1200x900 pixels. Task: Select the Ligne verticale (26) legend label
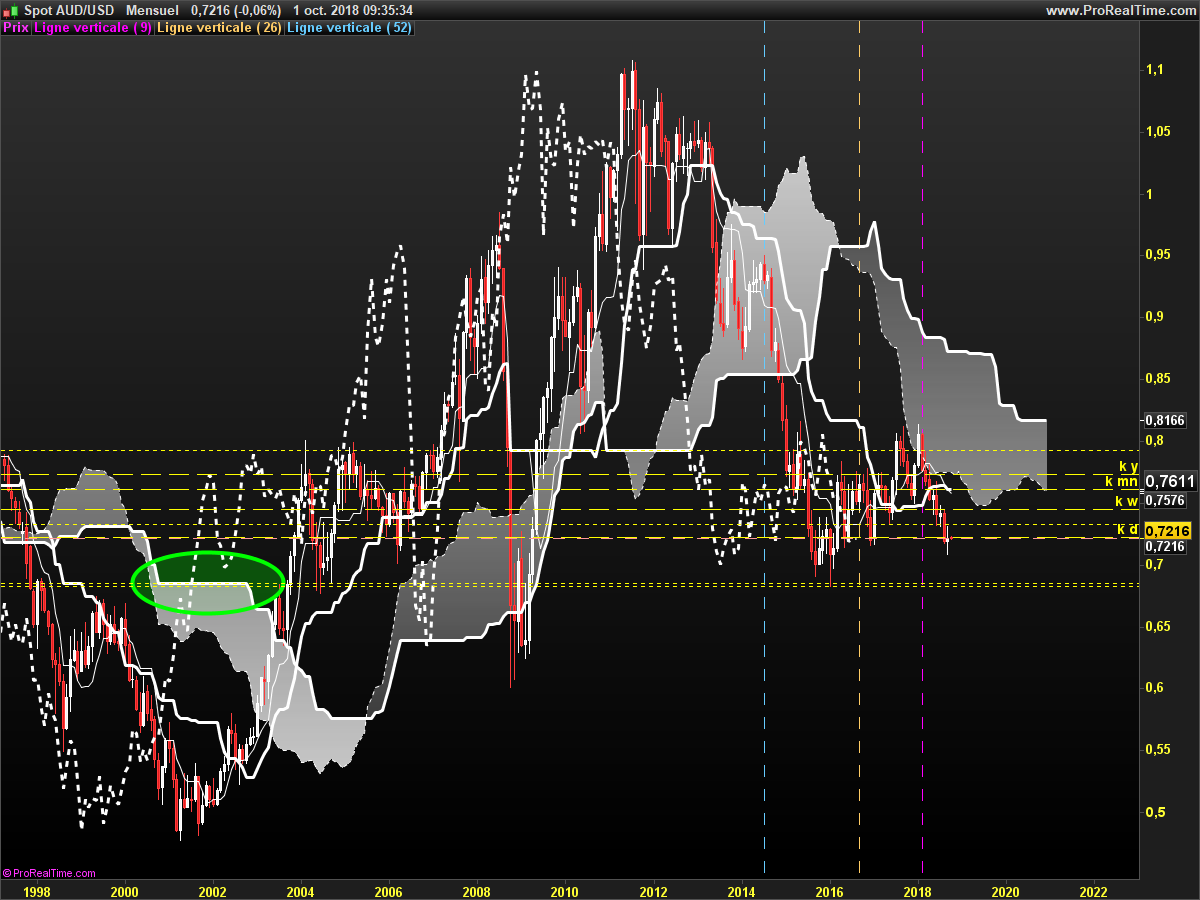(219, 27)
